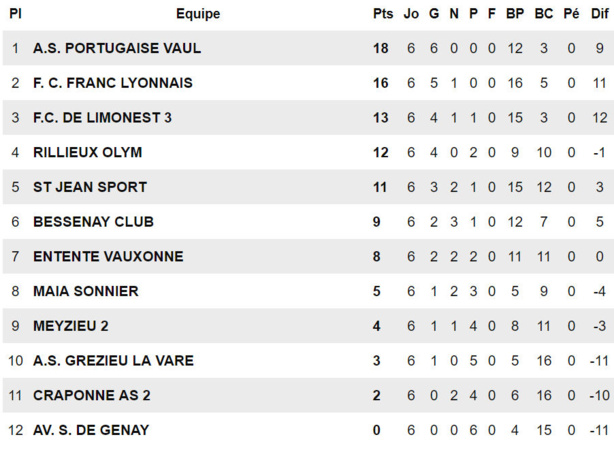Click the A.S. PORTUGAISE VAUL team name

click(x=117, y=48)
